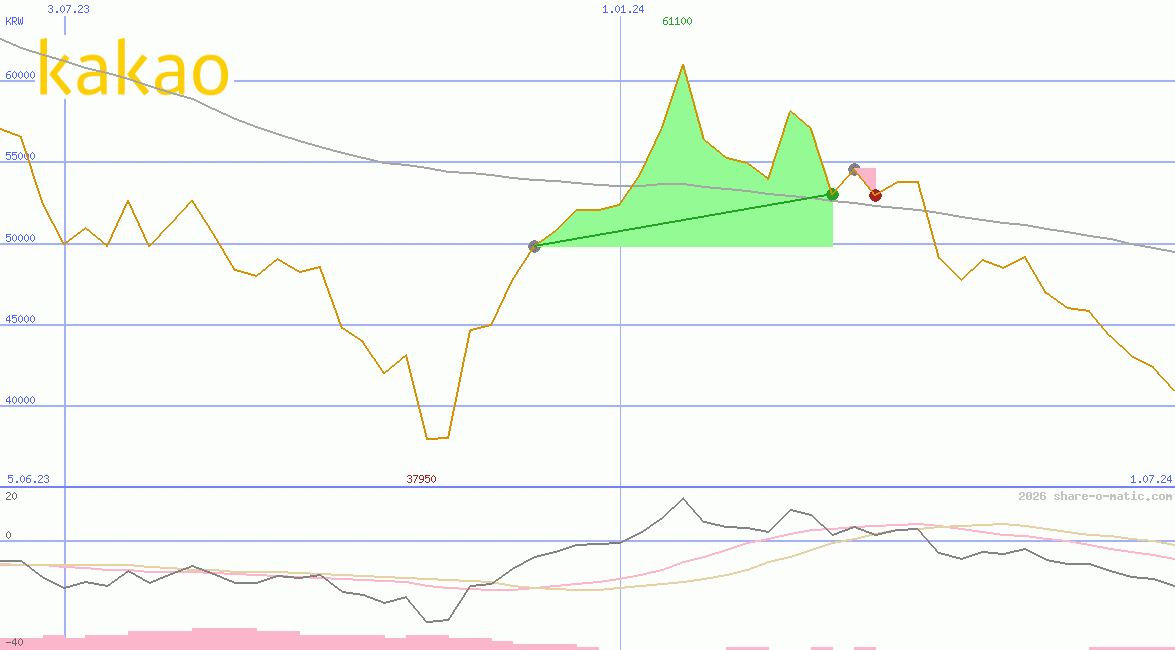Click the indicator -40 axis label
This screenshot has height=650, width=1175.
14,643
